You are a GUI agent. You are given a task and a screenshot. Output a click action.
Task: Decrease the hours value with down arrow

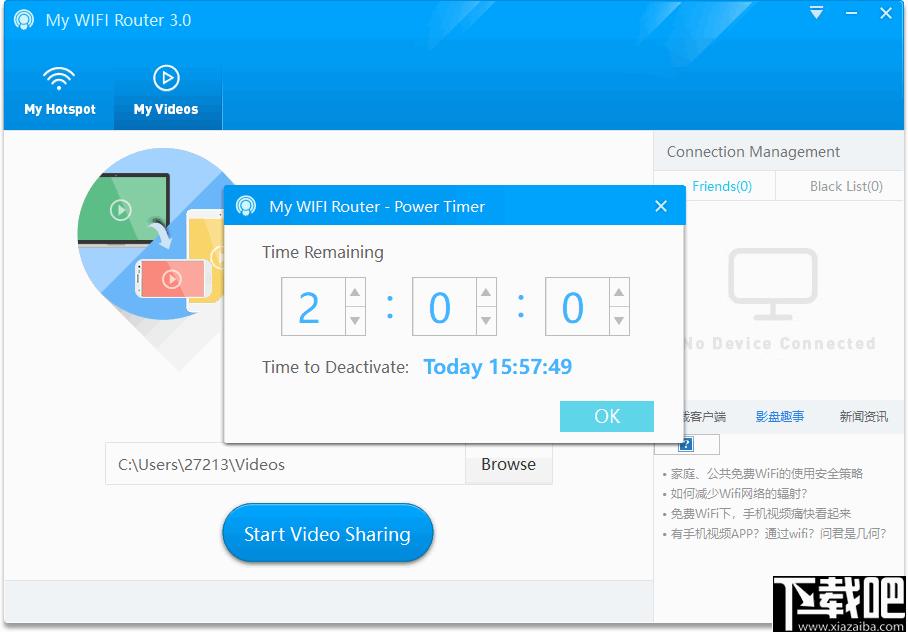(355, 321)
